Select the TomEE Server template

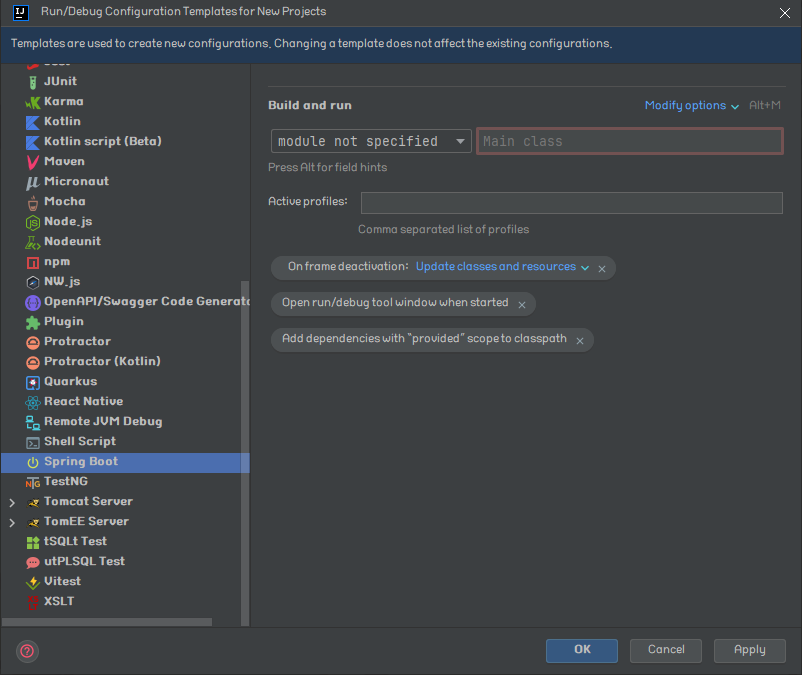click(x=125, y=521)
